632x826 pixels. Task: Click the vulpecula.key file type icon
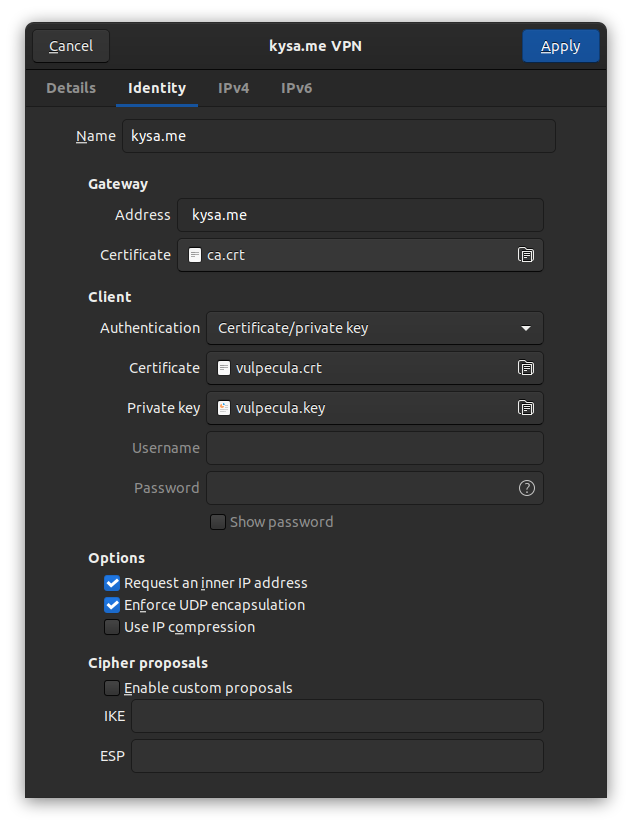pos(224,408)
